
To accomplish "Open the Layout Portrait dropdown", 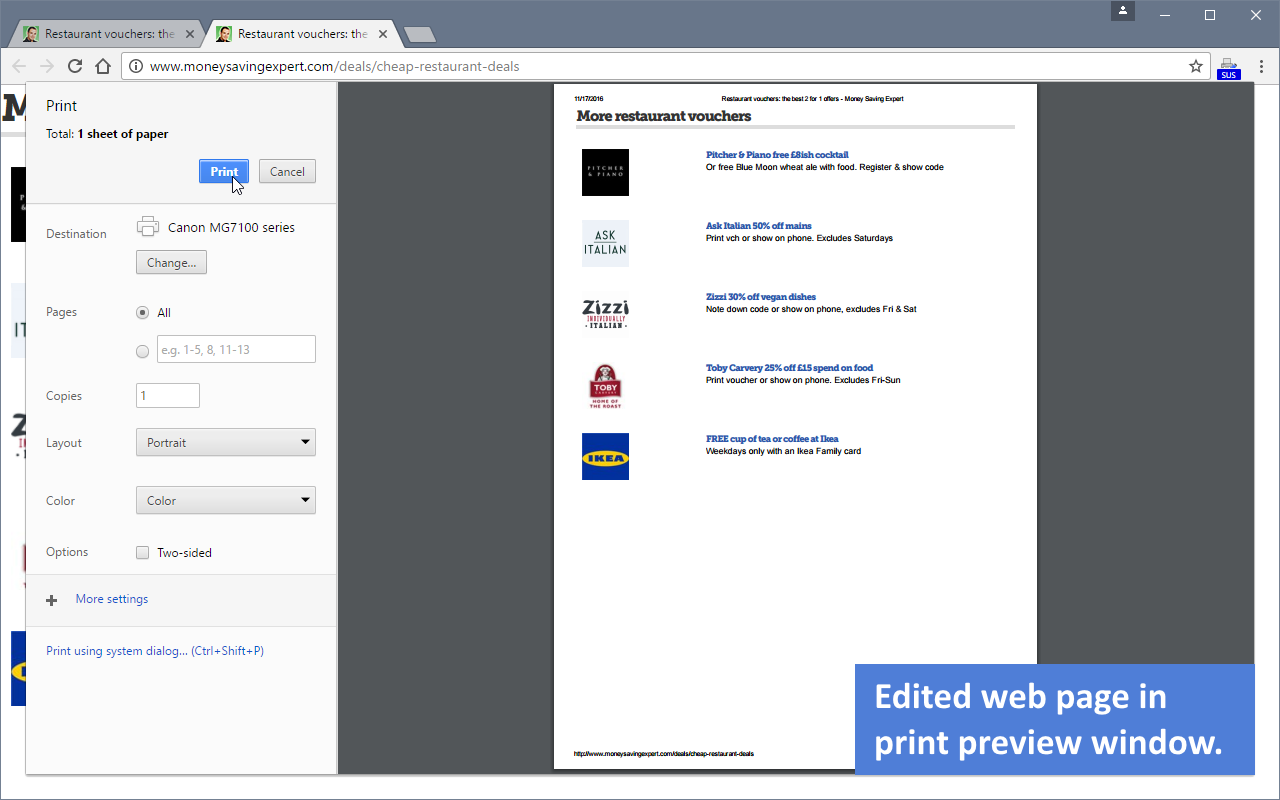I will (226, 442).
